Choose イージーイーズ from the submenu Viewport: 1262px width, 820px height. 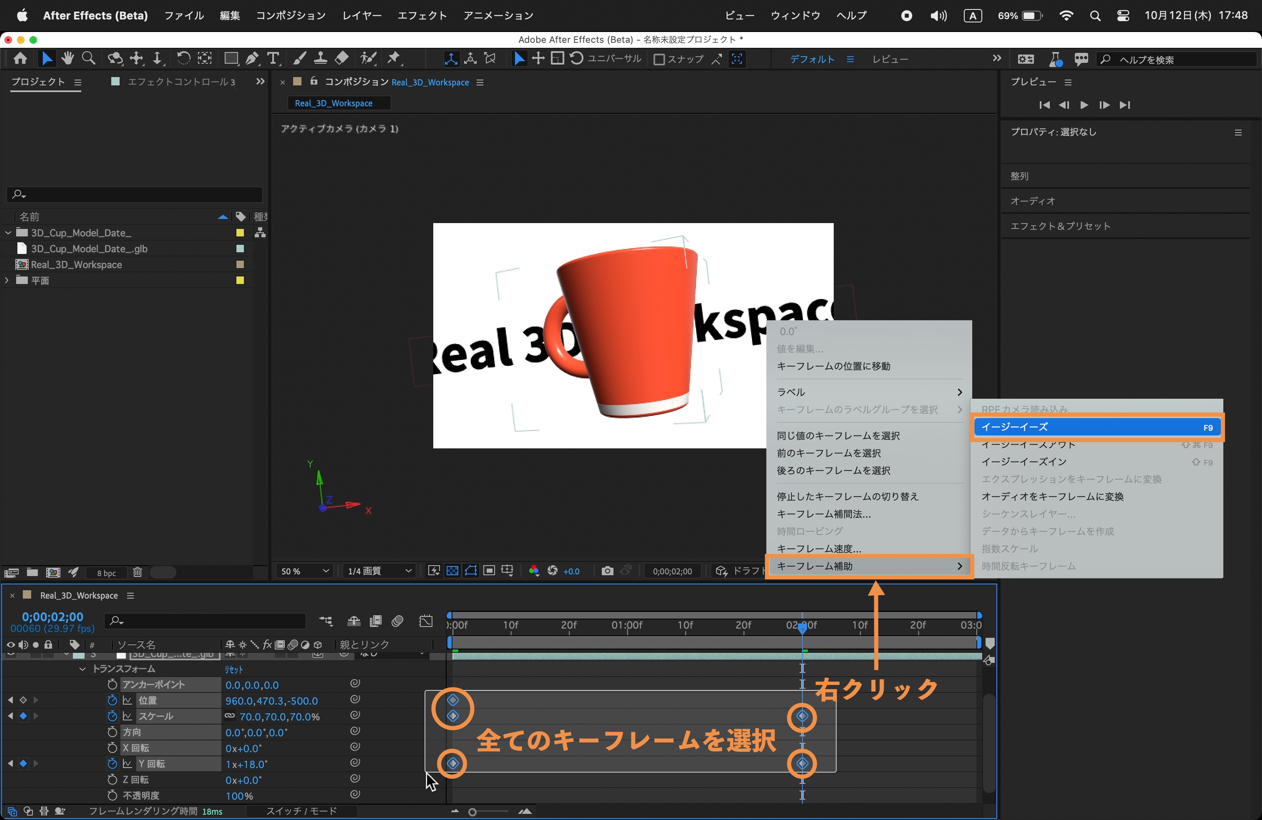point(1096,427)
